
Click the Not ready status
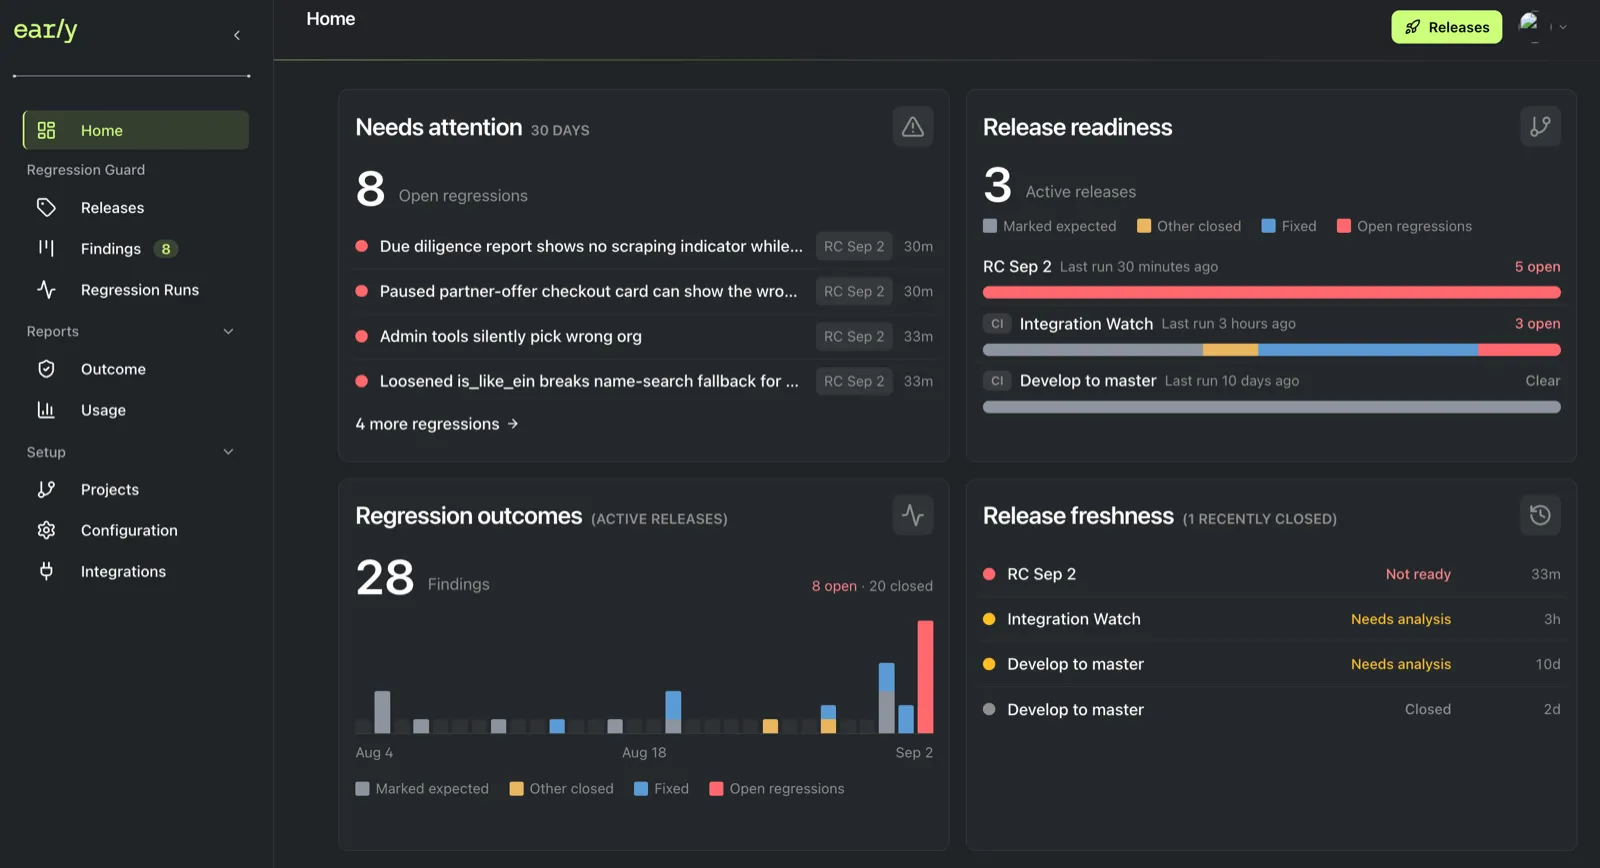[1418, 574]
